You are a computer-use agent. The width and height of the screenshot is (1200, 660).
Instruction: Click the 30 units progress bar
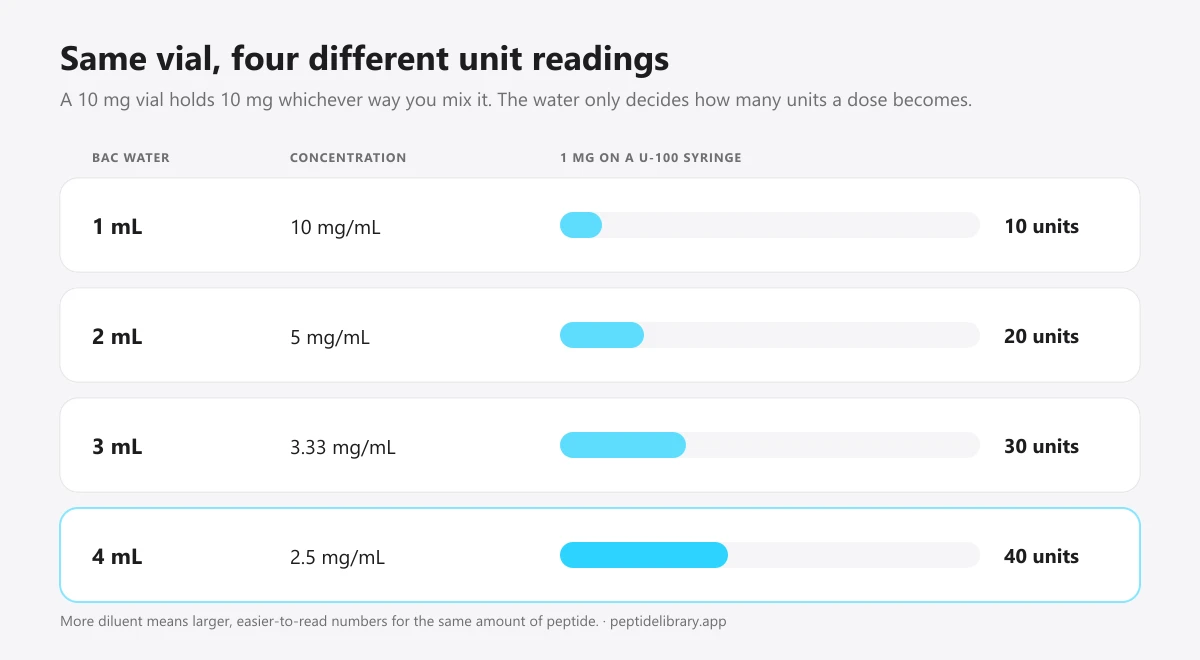770,445
